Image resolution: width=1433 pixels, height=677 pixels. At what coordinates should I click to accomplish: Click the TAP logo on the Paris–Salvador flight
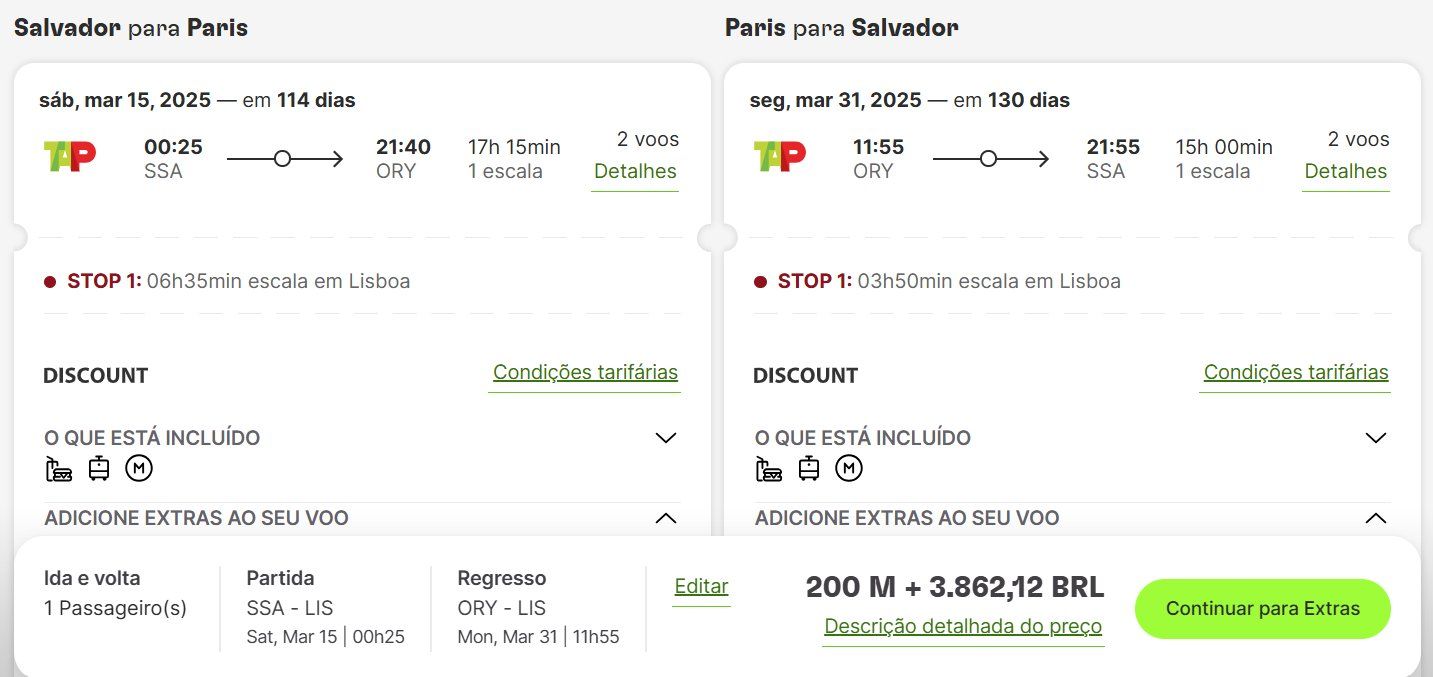click(x=780, y=156)
